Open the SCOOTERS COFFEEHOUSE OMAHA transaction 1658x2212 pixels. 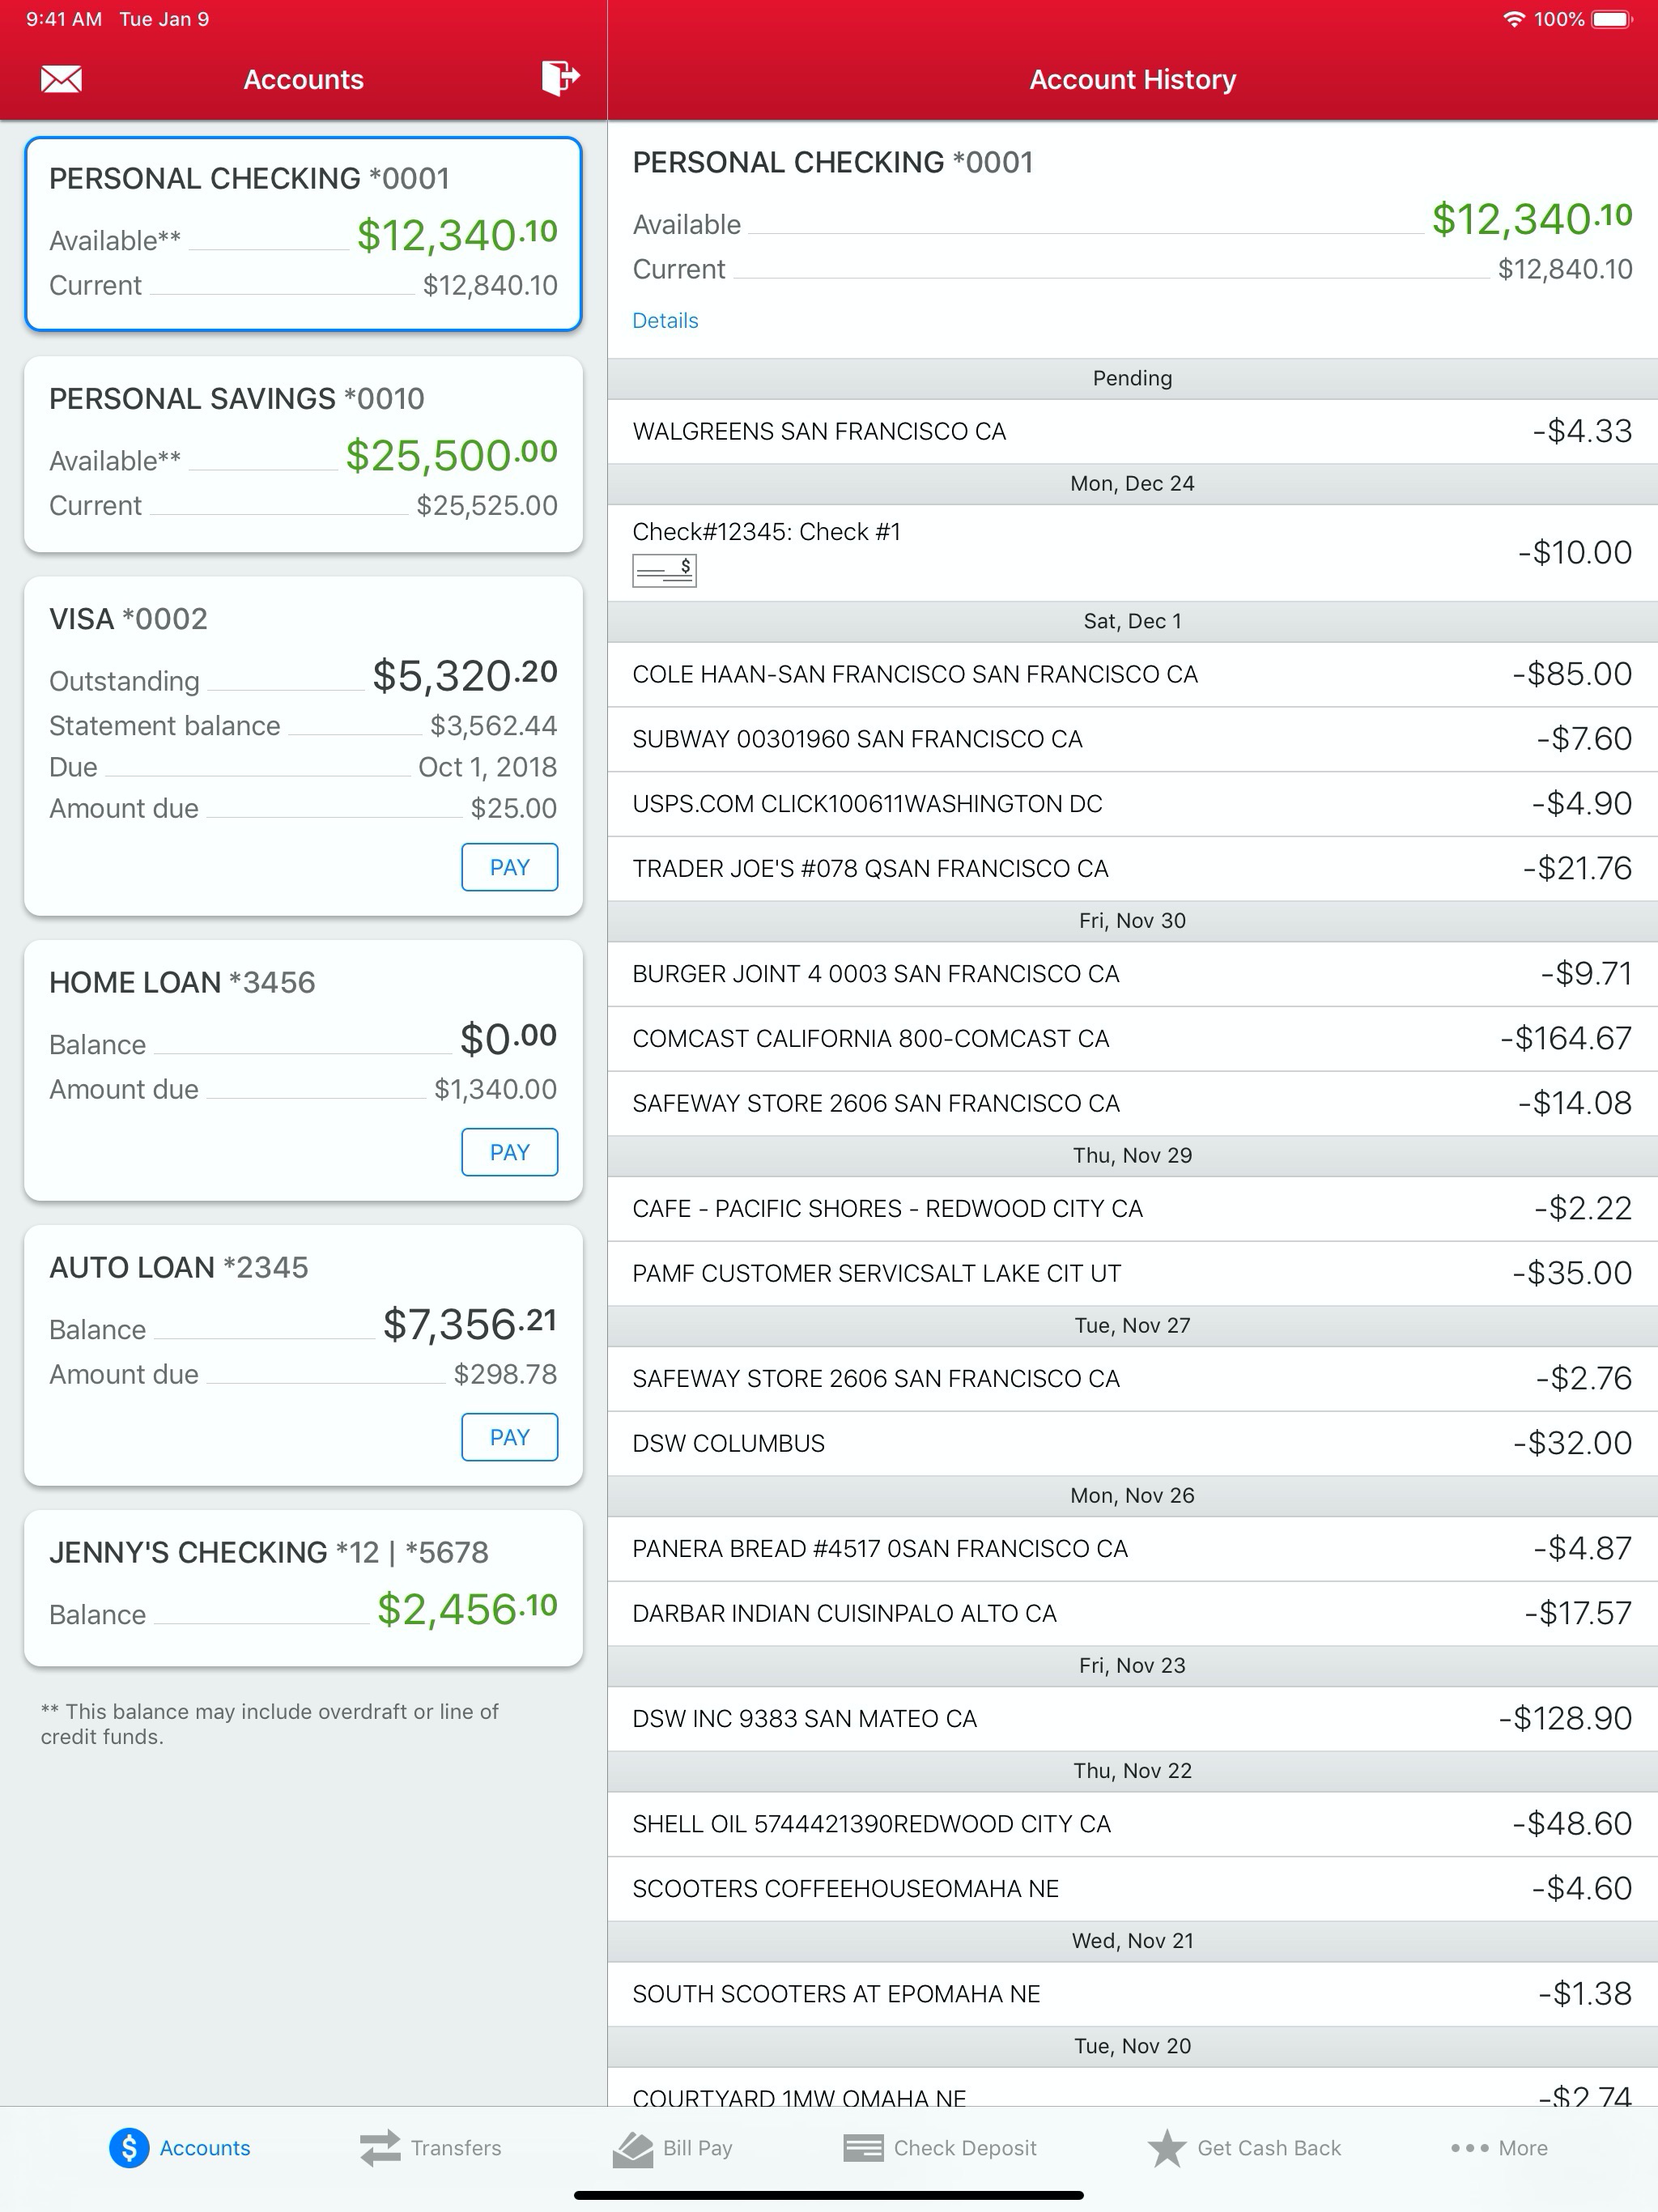pos(1132,1888)
